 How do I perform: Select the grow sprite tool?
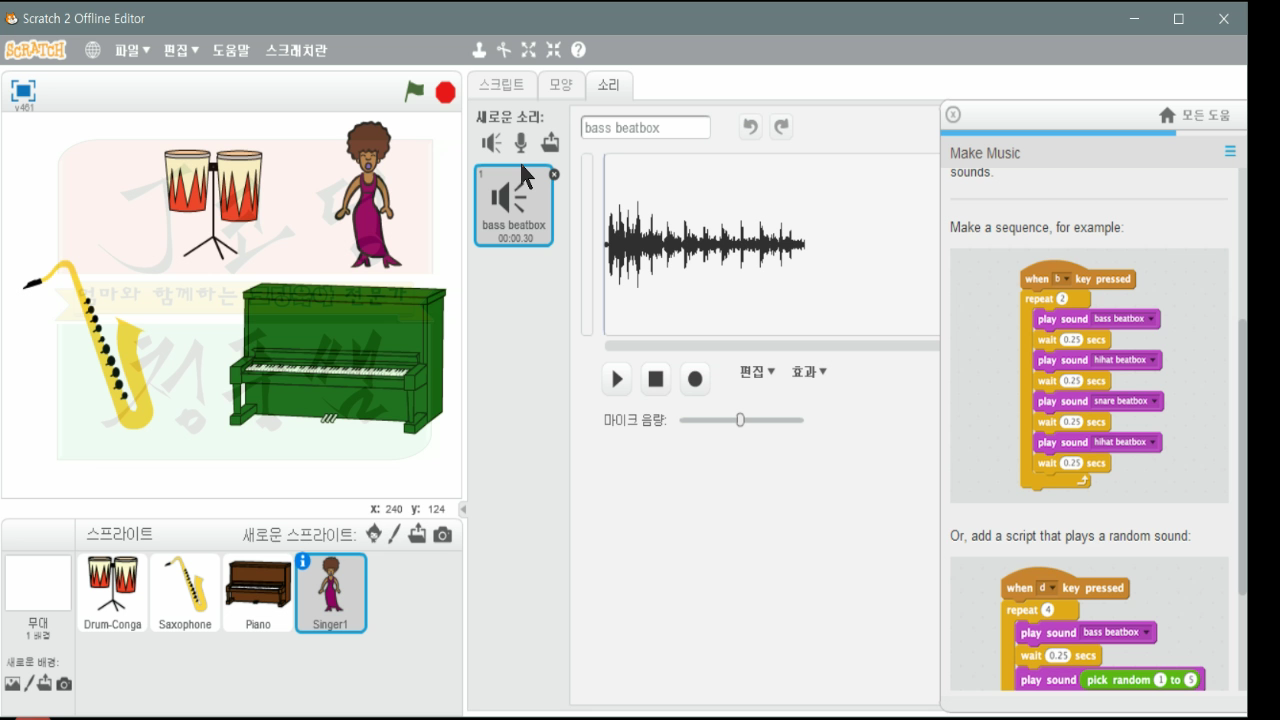pyautogui.click(x=528, y=50)
